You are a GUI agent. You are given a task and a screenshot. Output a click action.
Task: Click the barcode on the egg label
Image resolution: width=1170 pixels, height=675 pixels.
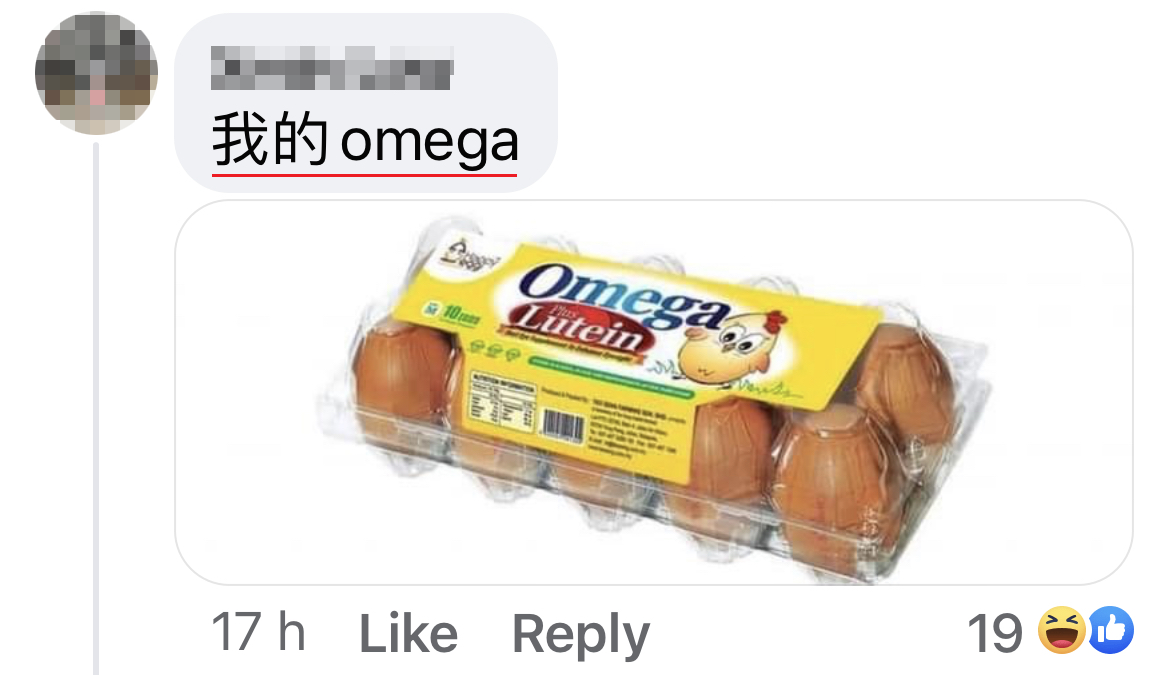(563, 424)
